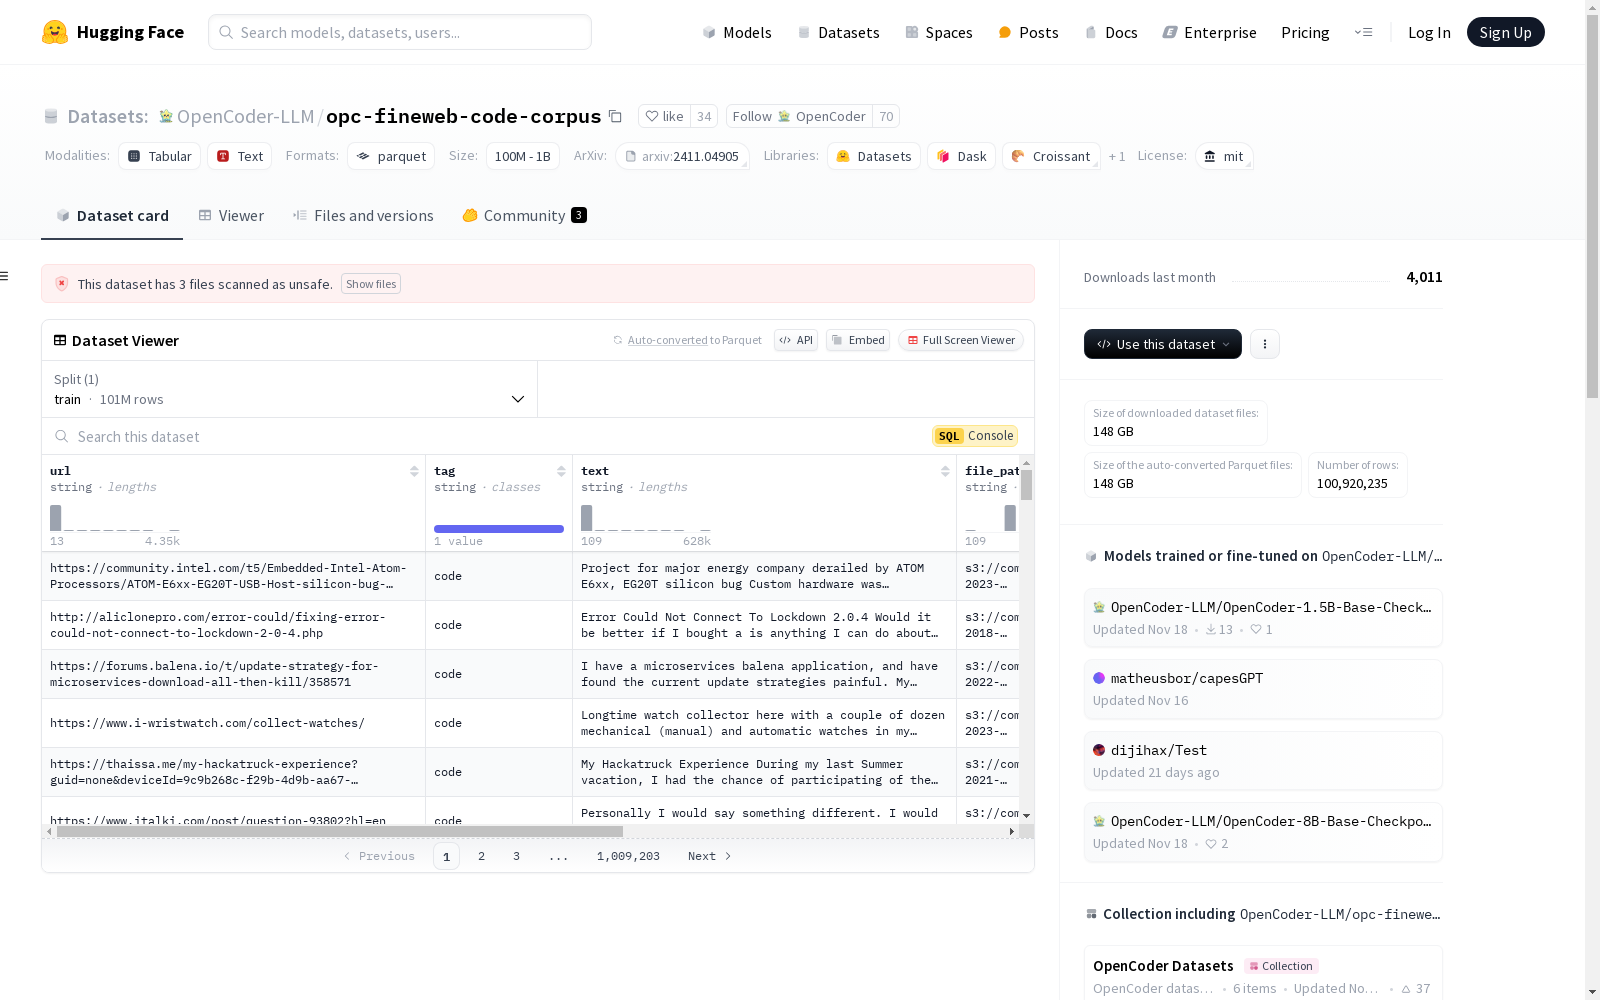Open the OpenCoder-8B-Base-Checkpoint model card
This screenshot has width=1600, height=1000.
pos(1263,832)
